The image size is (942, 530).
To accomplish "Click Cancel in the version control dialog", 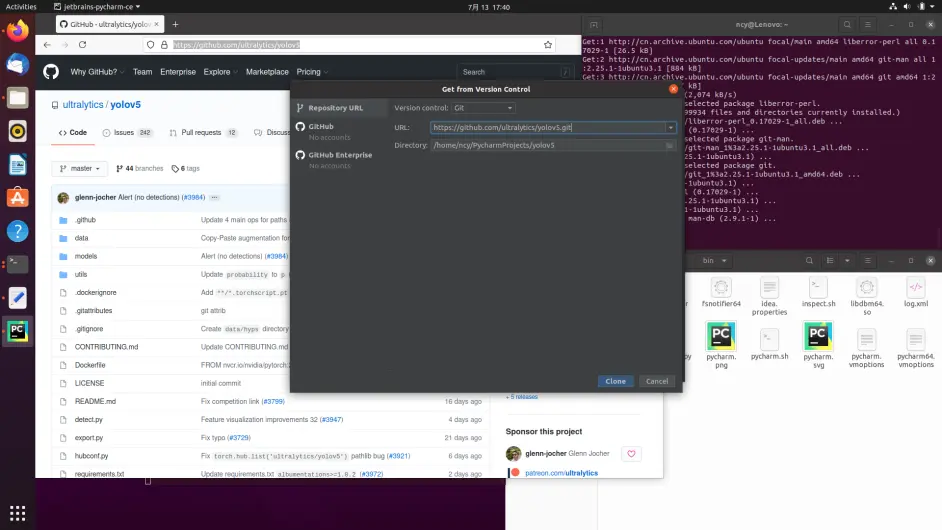I will 657,382.
